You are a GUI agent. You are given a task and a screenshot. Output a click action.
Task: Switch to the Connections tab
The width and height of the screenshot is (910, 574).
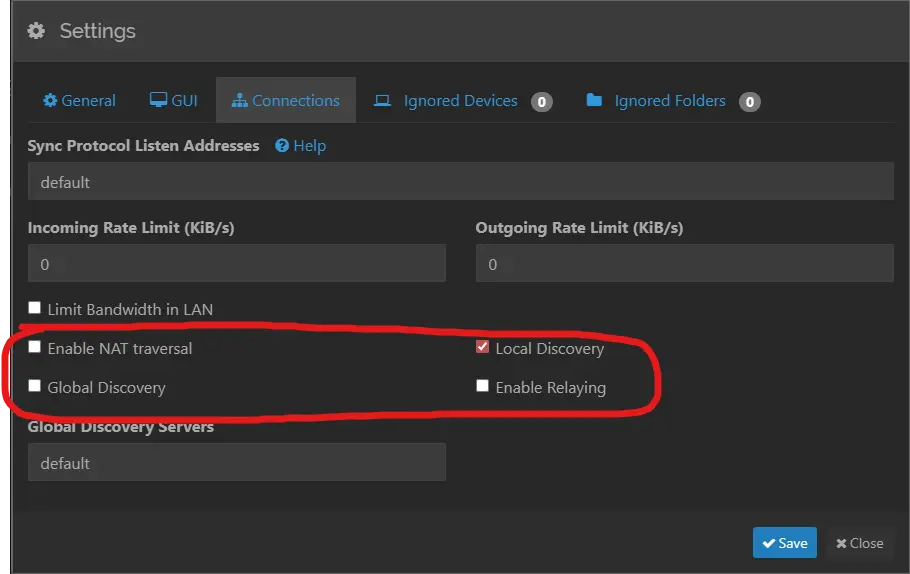click(x=285, y=101)
